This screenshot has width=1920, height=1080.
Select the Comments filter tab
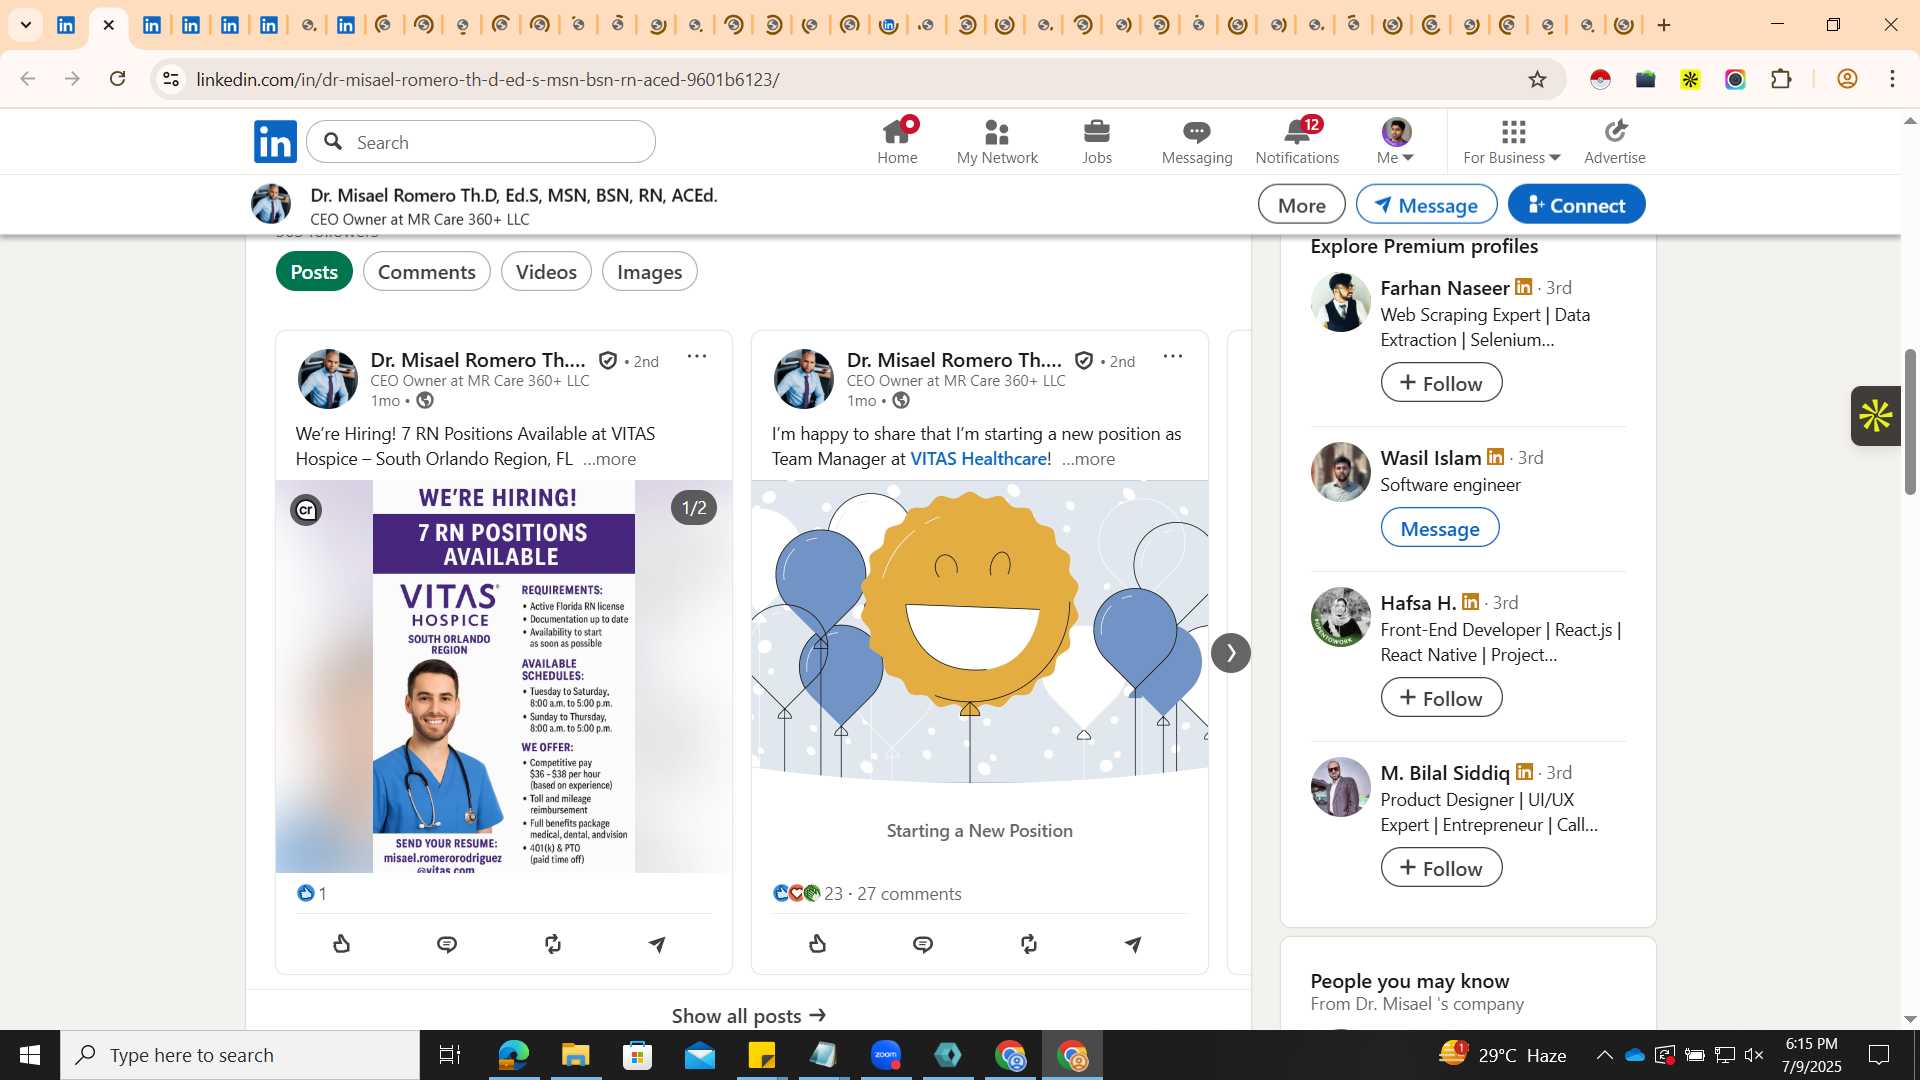(426, 272)
